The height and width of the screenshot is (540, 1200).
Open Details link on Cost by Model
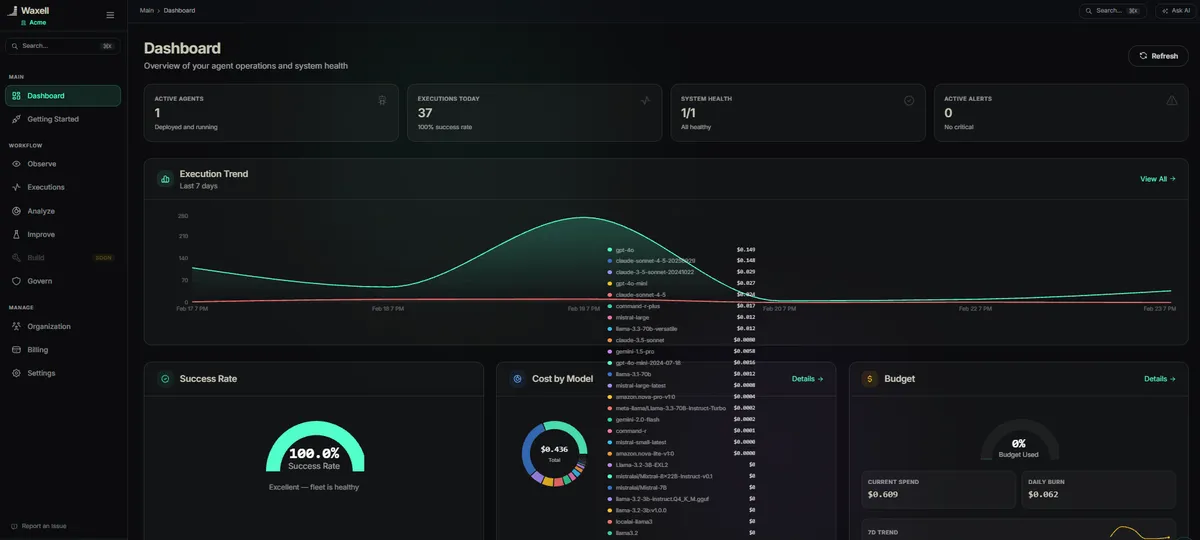[808, 379]
